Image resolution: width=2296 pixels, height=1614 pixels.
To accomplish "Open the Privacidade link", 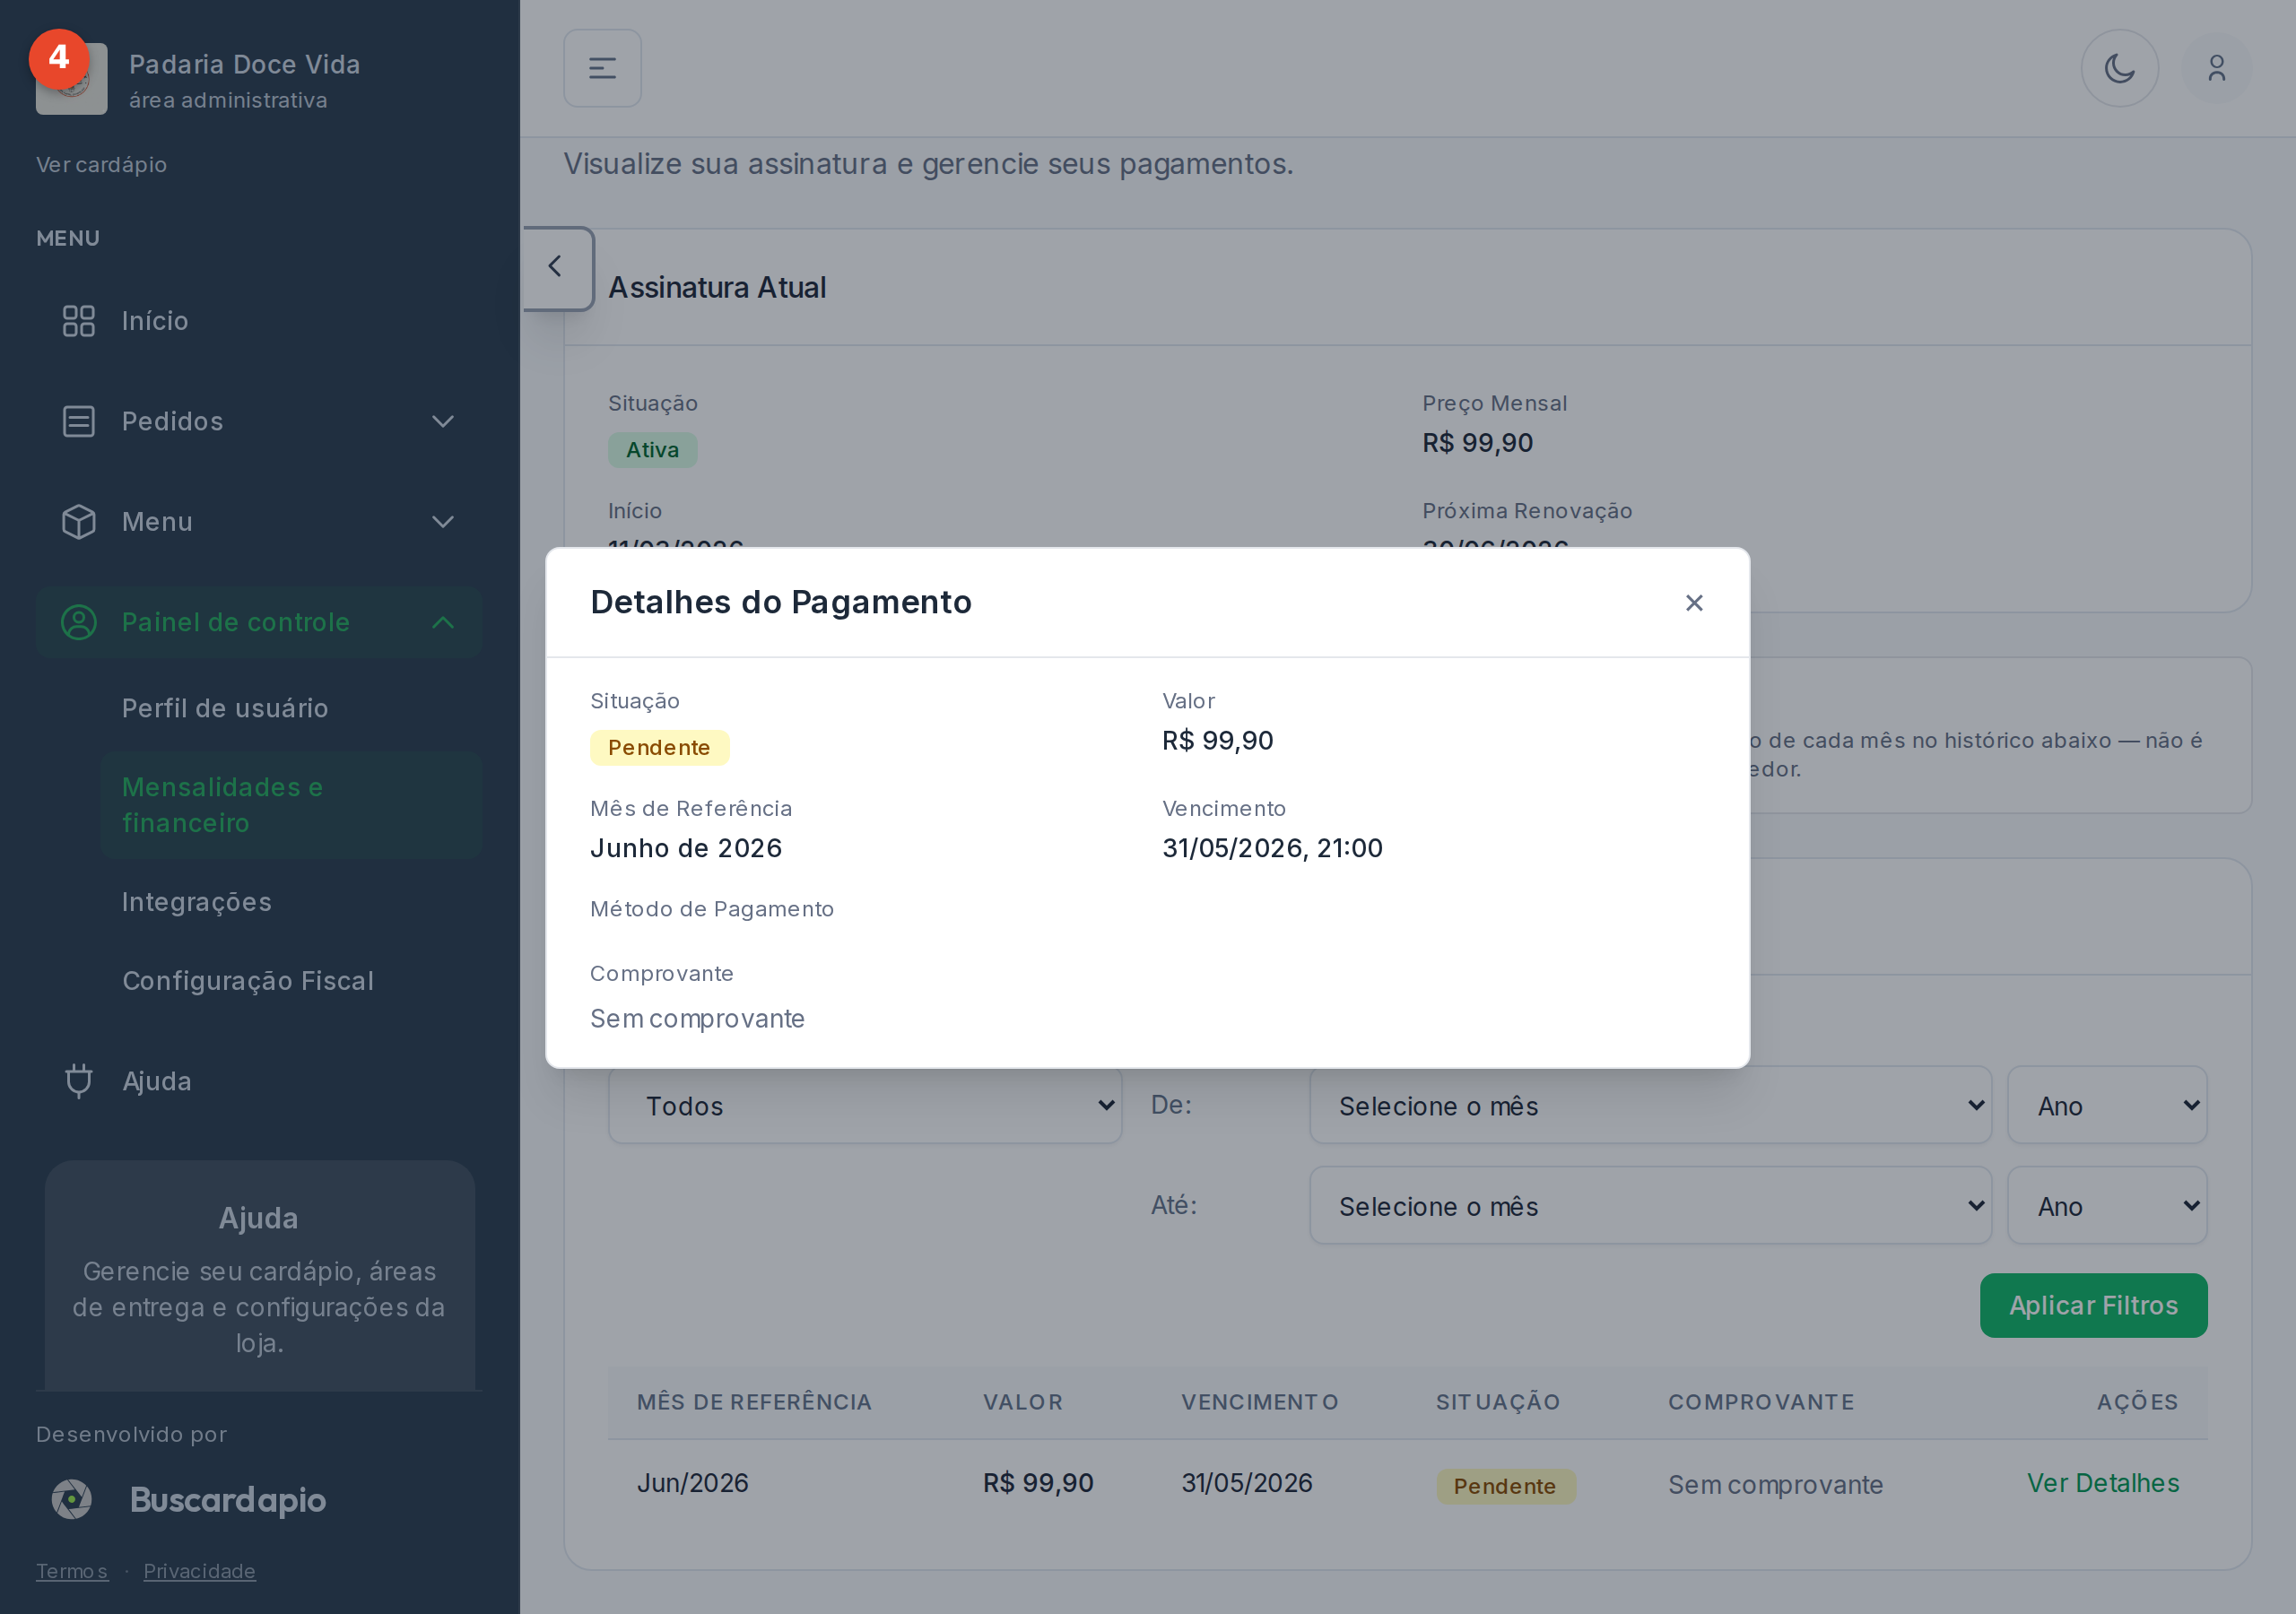I will tap(199, 1571).
